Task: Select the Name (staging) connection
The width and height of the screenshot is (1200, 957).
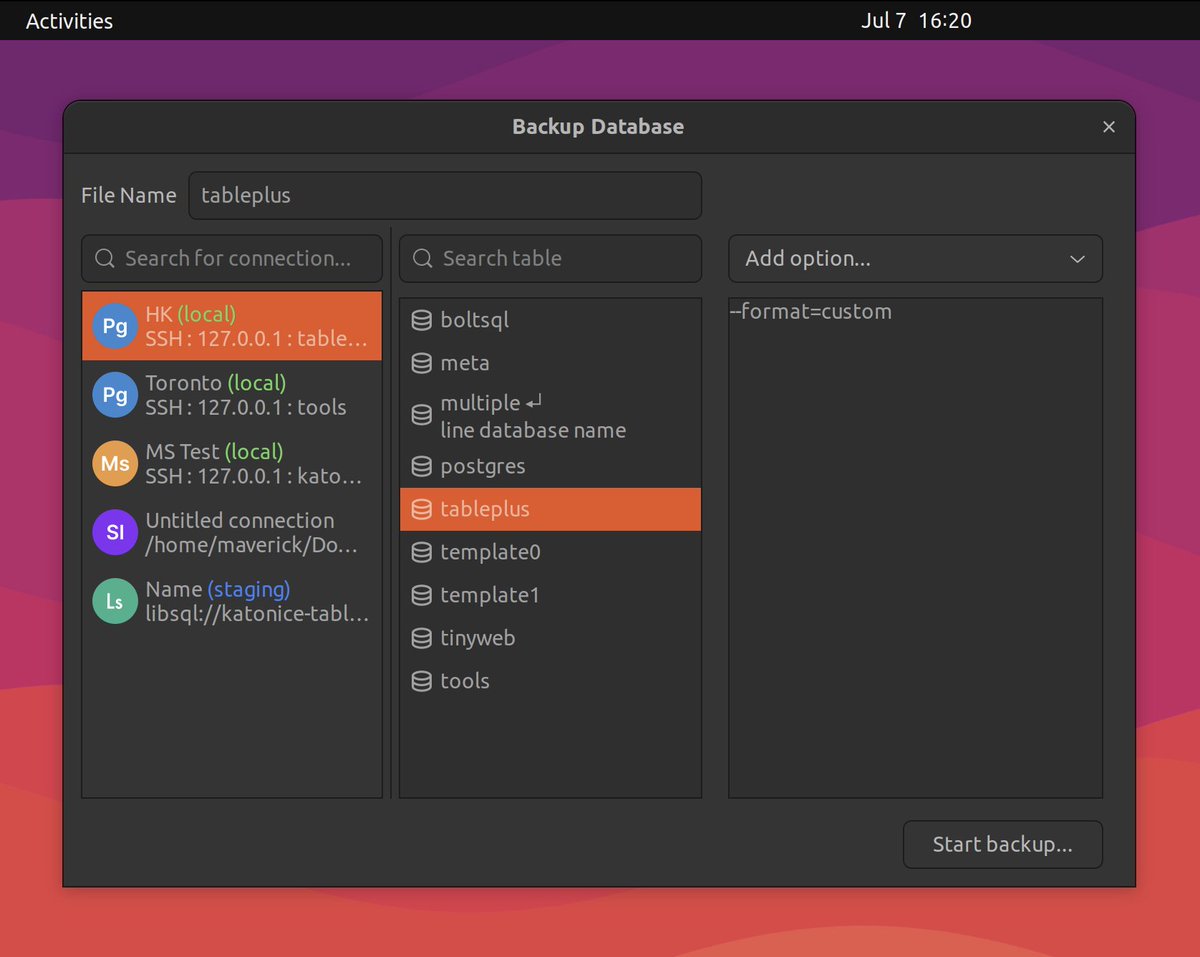Action: [x=232, y=602]
